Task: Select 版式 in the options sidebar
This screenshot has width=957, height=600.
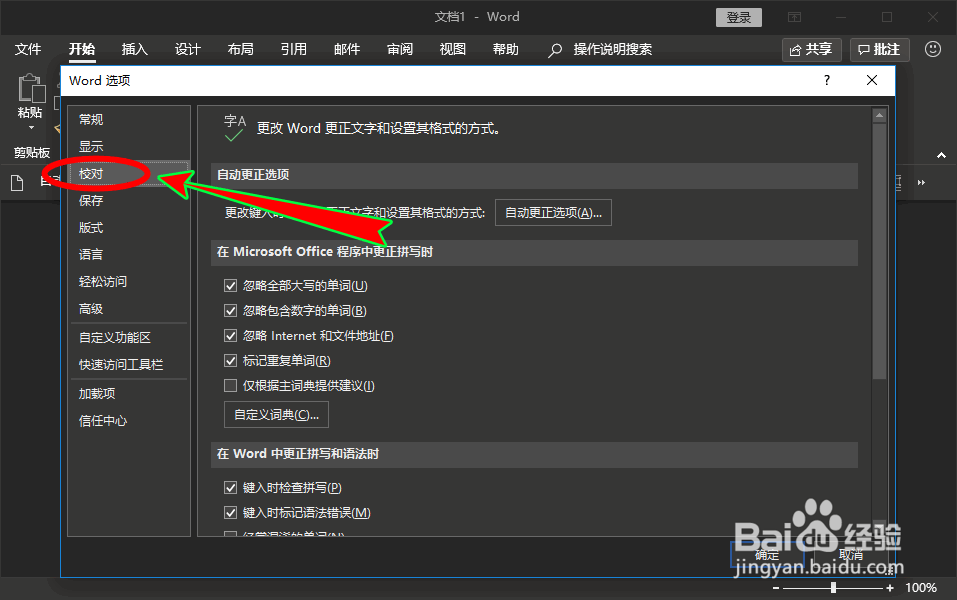Action: [129, 228]
